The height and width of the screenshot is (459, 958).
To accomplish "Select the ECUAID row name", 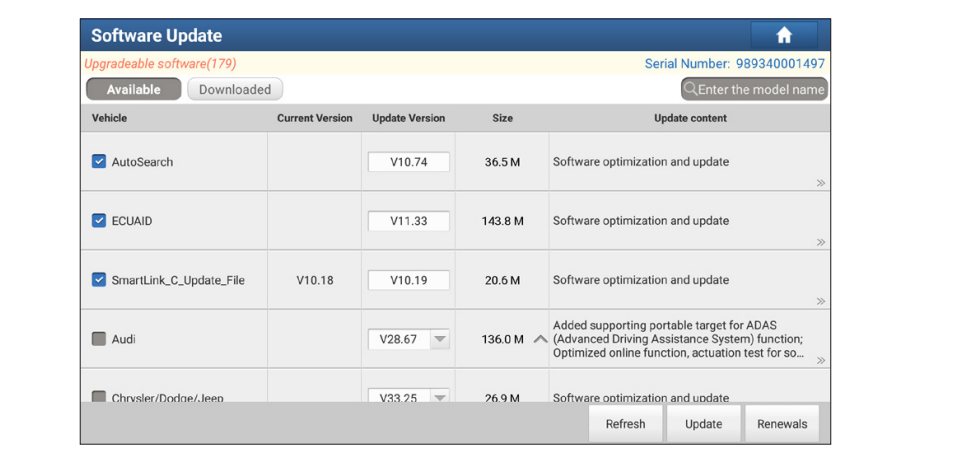I will pos(132,221).
